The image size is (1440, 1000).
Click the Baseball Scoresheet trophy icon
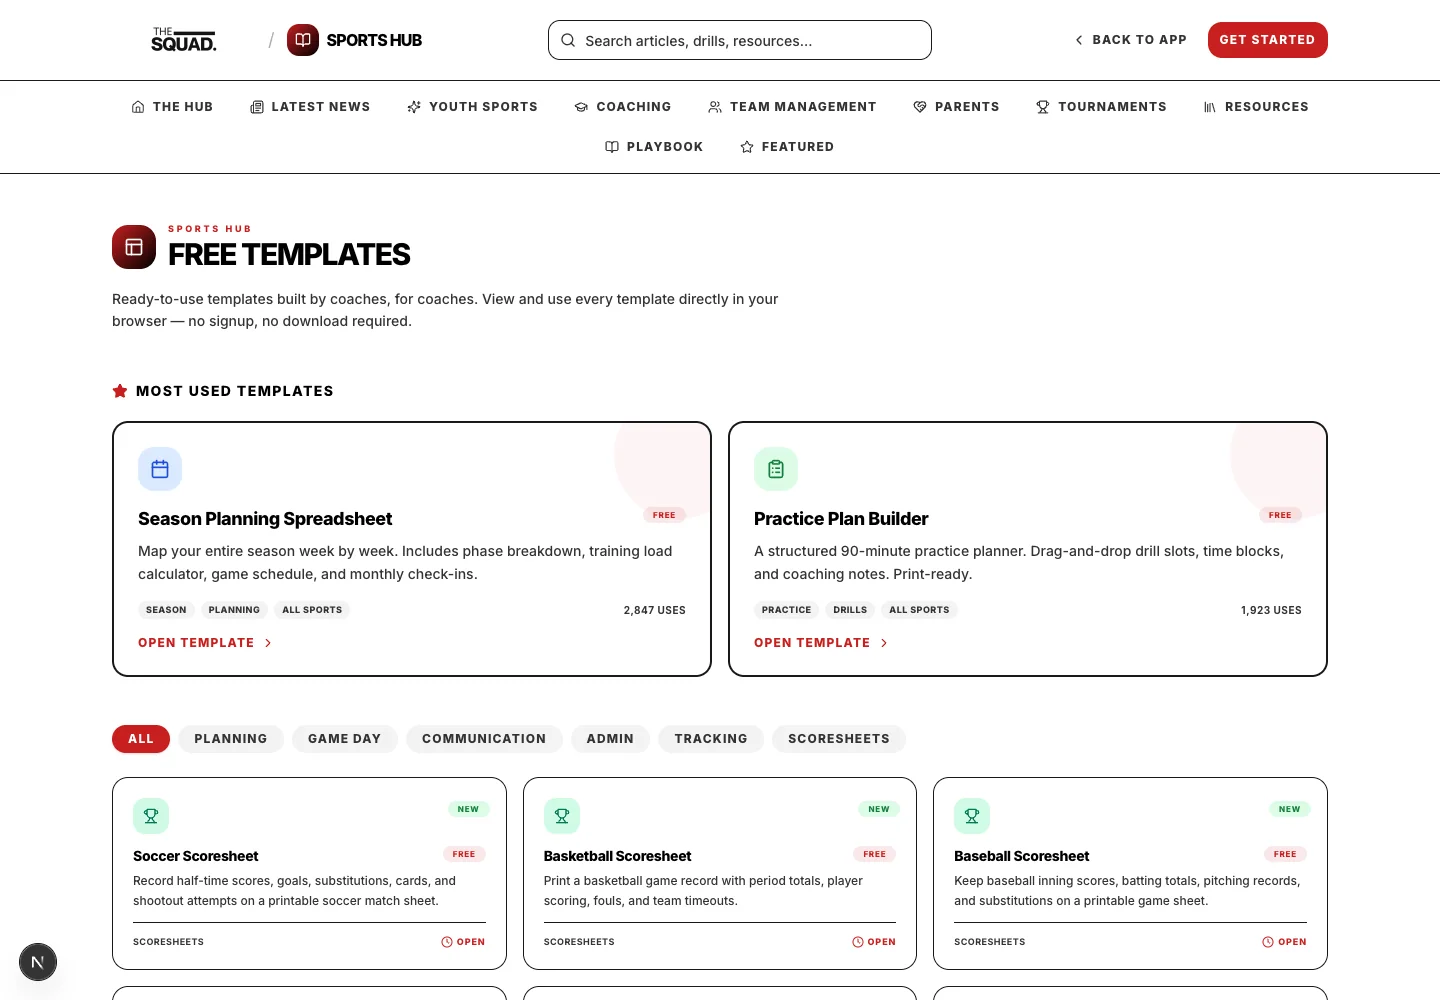coord(972,816)
